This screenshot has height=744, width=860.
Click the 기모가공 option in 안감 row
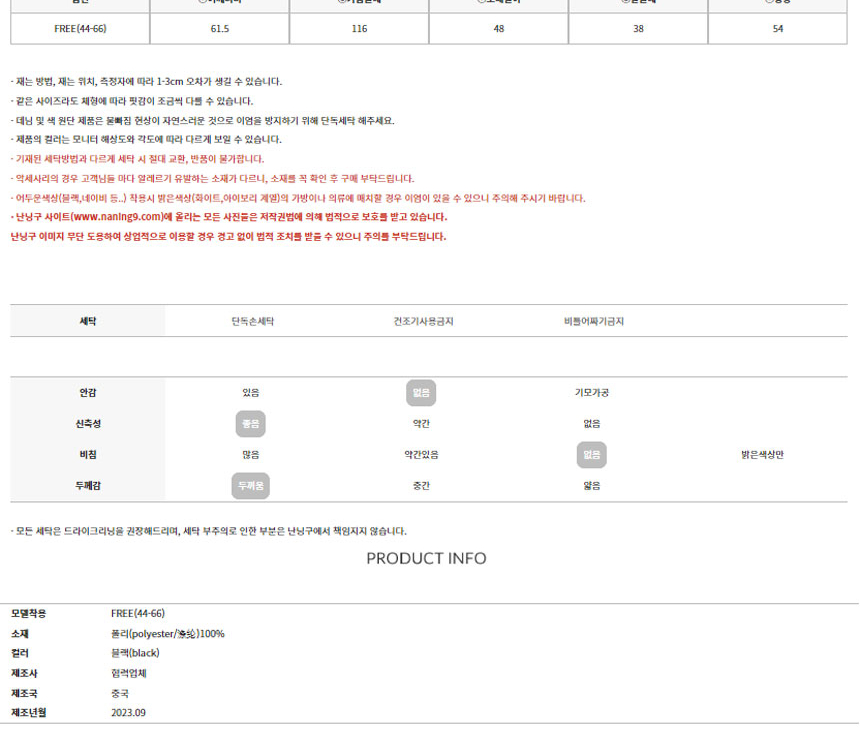pos(591,393)
